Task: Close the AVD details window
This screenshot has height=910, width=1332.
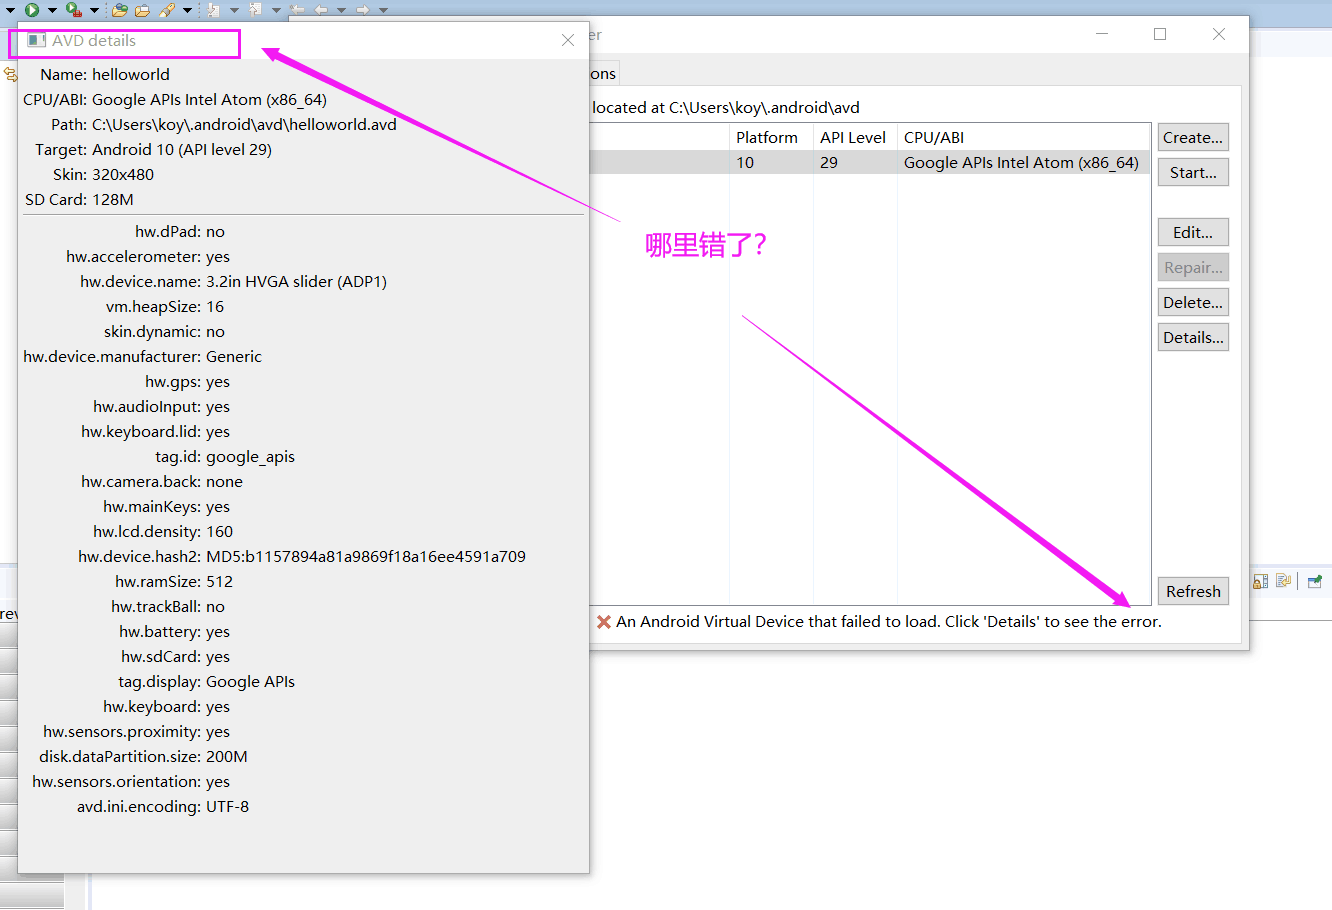Action: coord(568,40)
